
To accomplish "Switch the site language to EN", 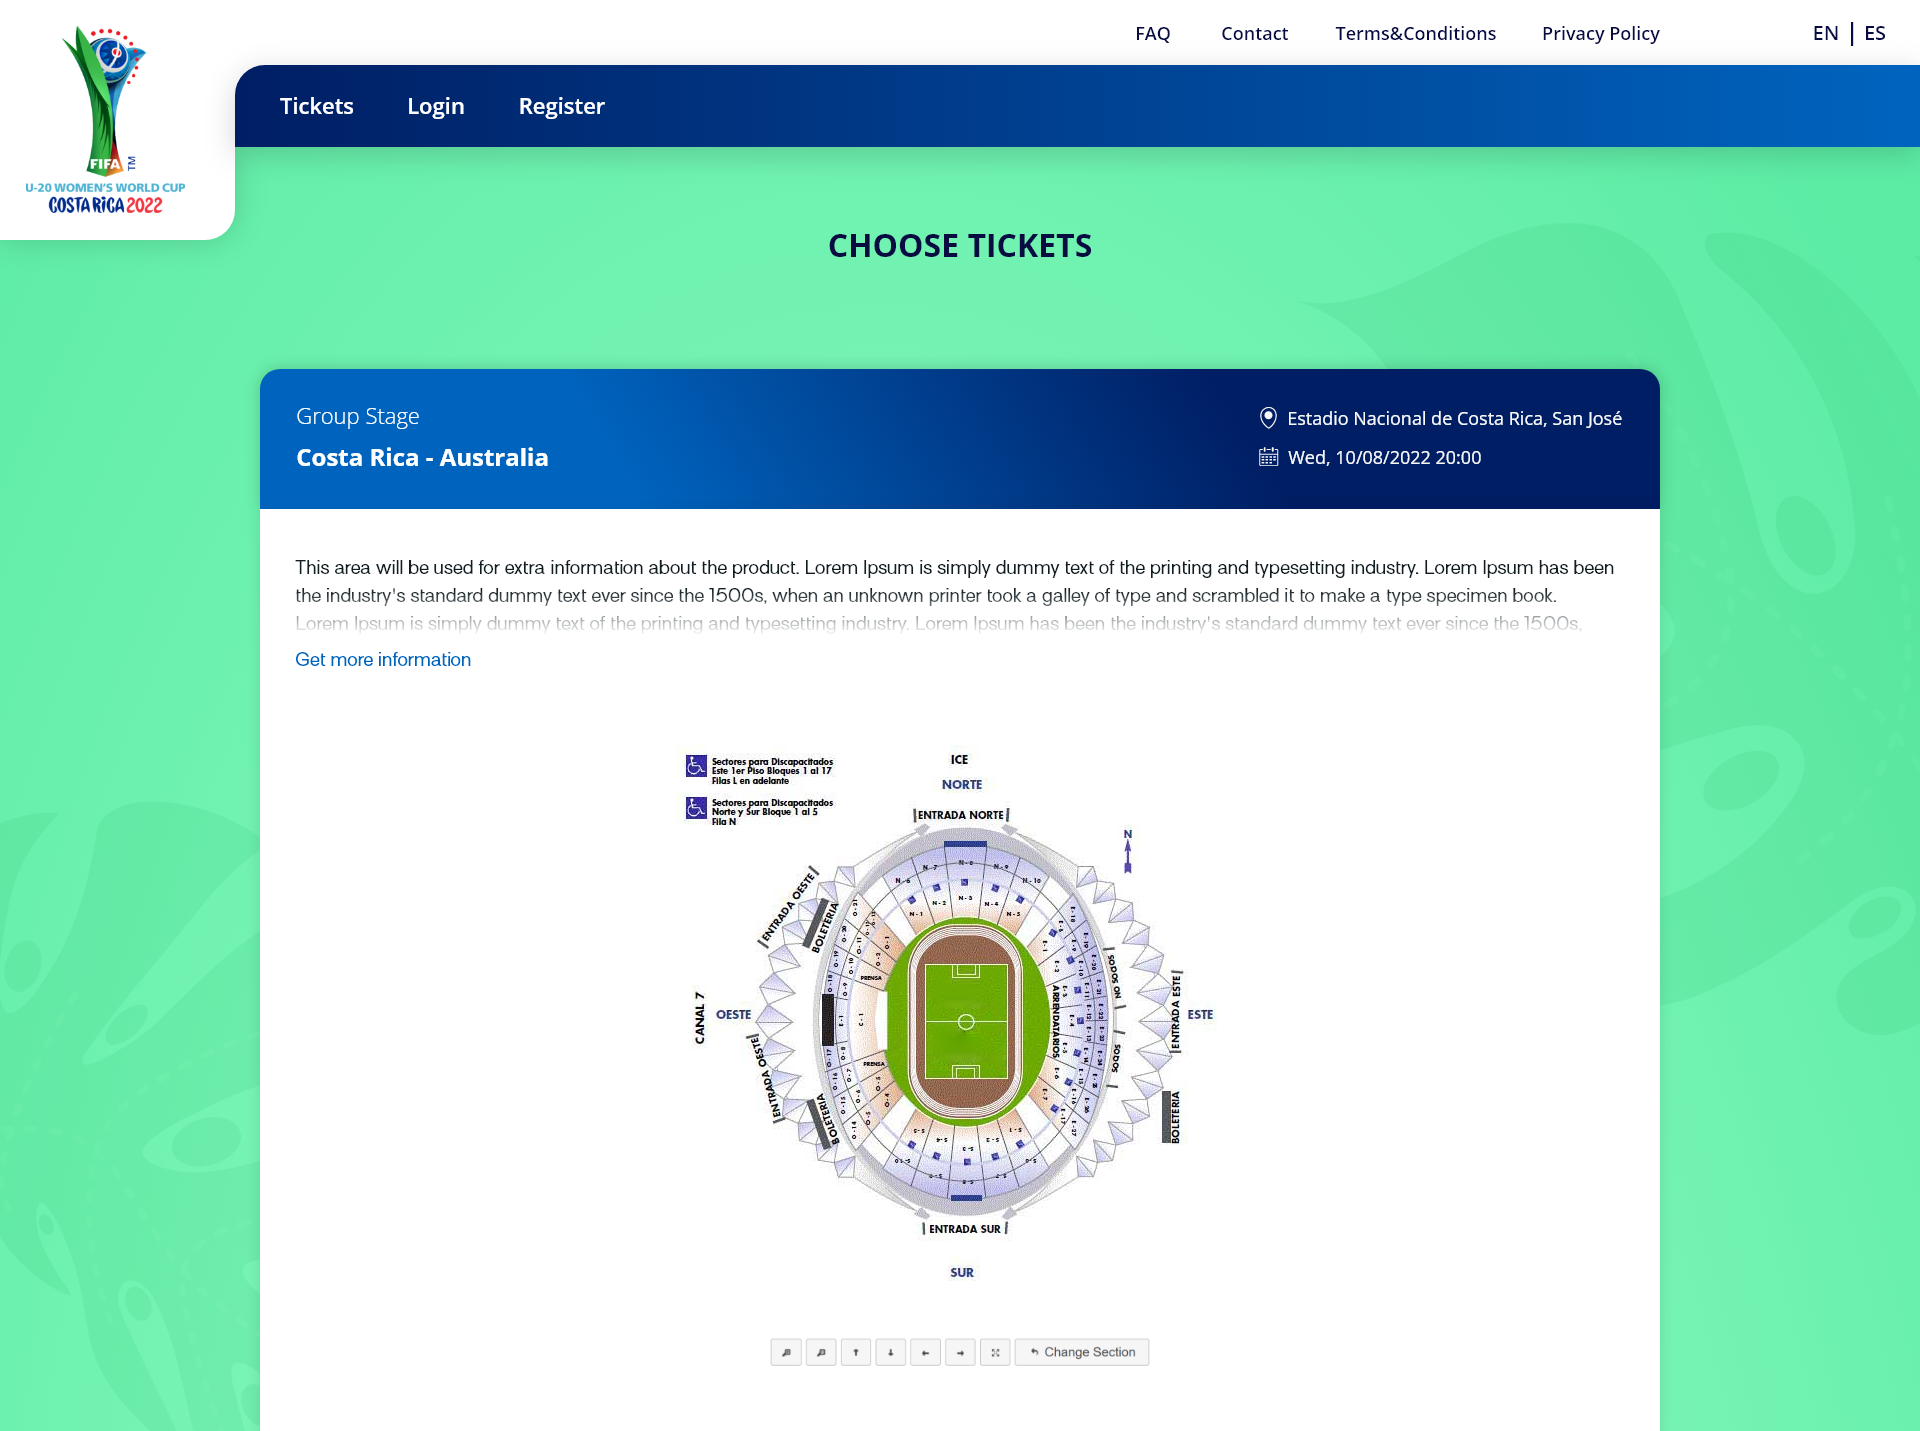I will pyautogui.click(x=1825, y=33).
